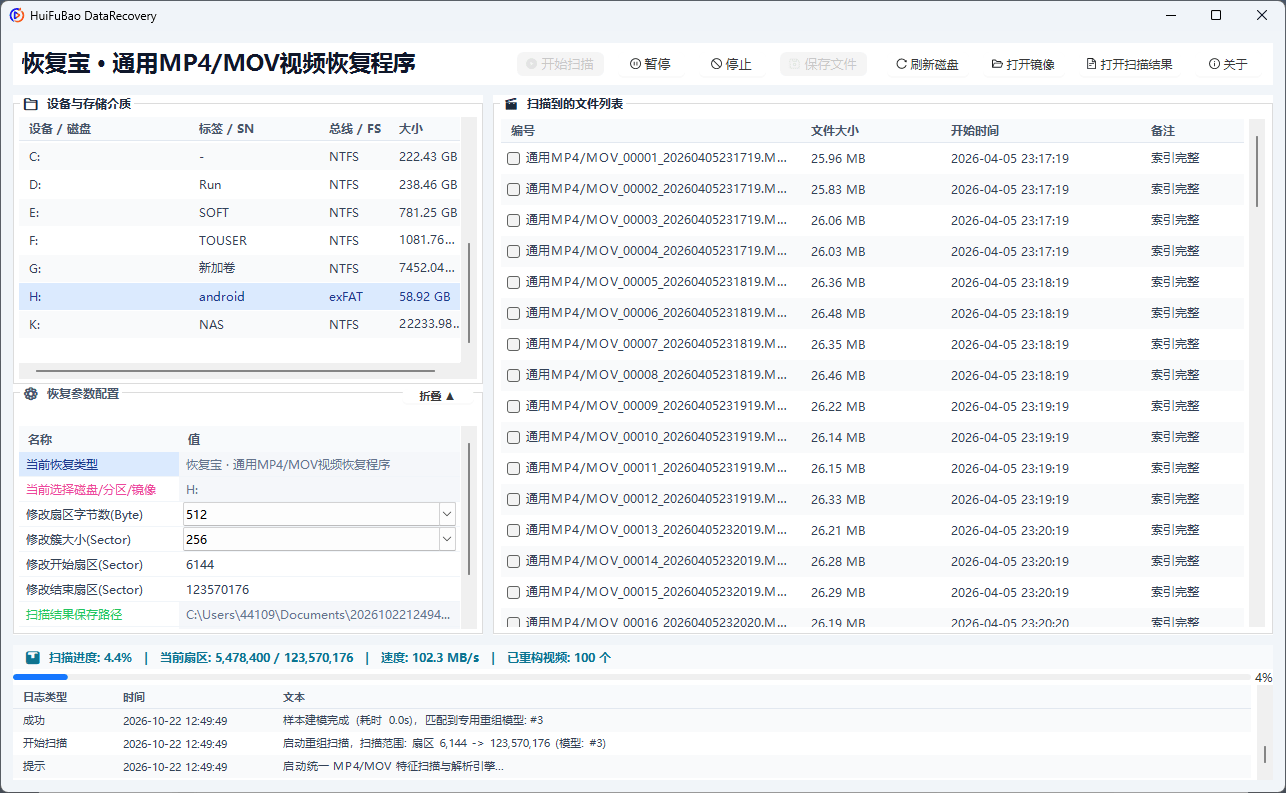Click the refresh icon of 刷新磁盘
This screenshot has width=1286, height=793.
(x=901, y=64)
